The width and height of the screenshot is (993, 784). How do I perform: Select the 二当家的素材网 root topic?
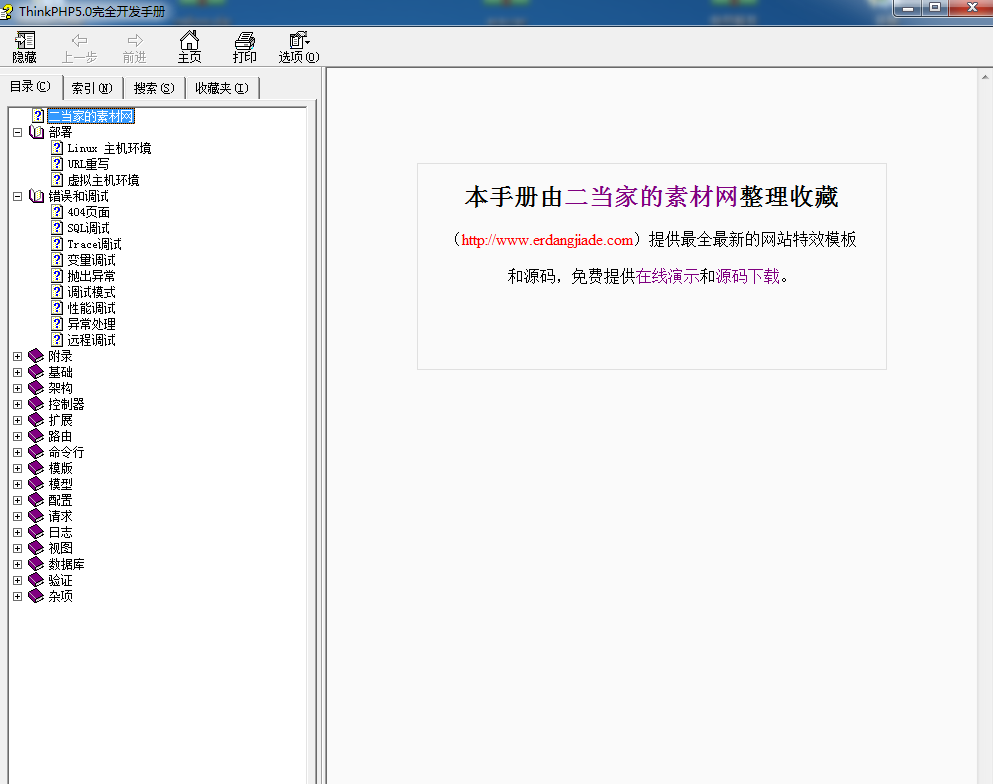[91, 117]
